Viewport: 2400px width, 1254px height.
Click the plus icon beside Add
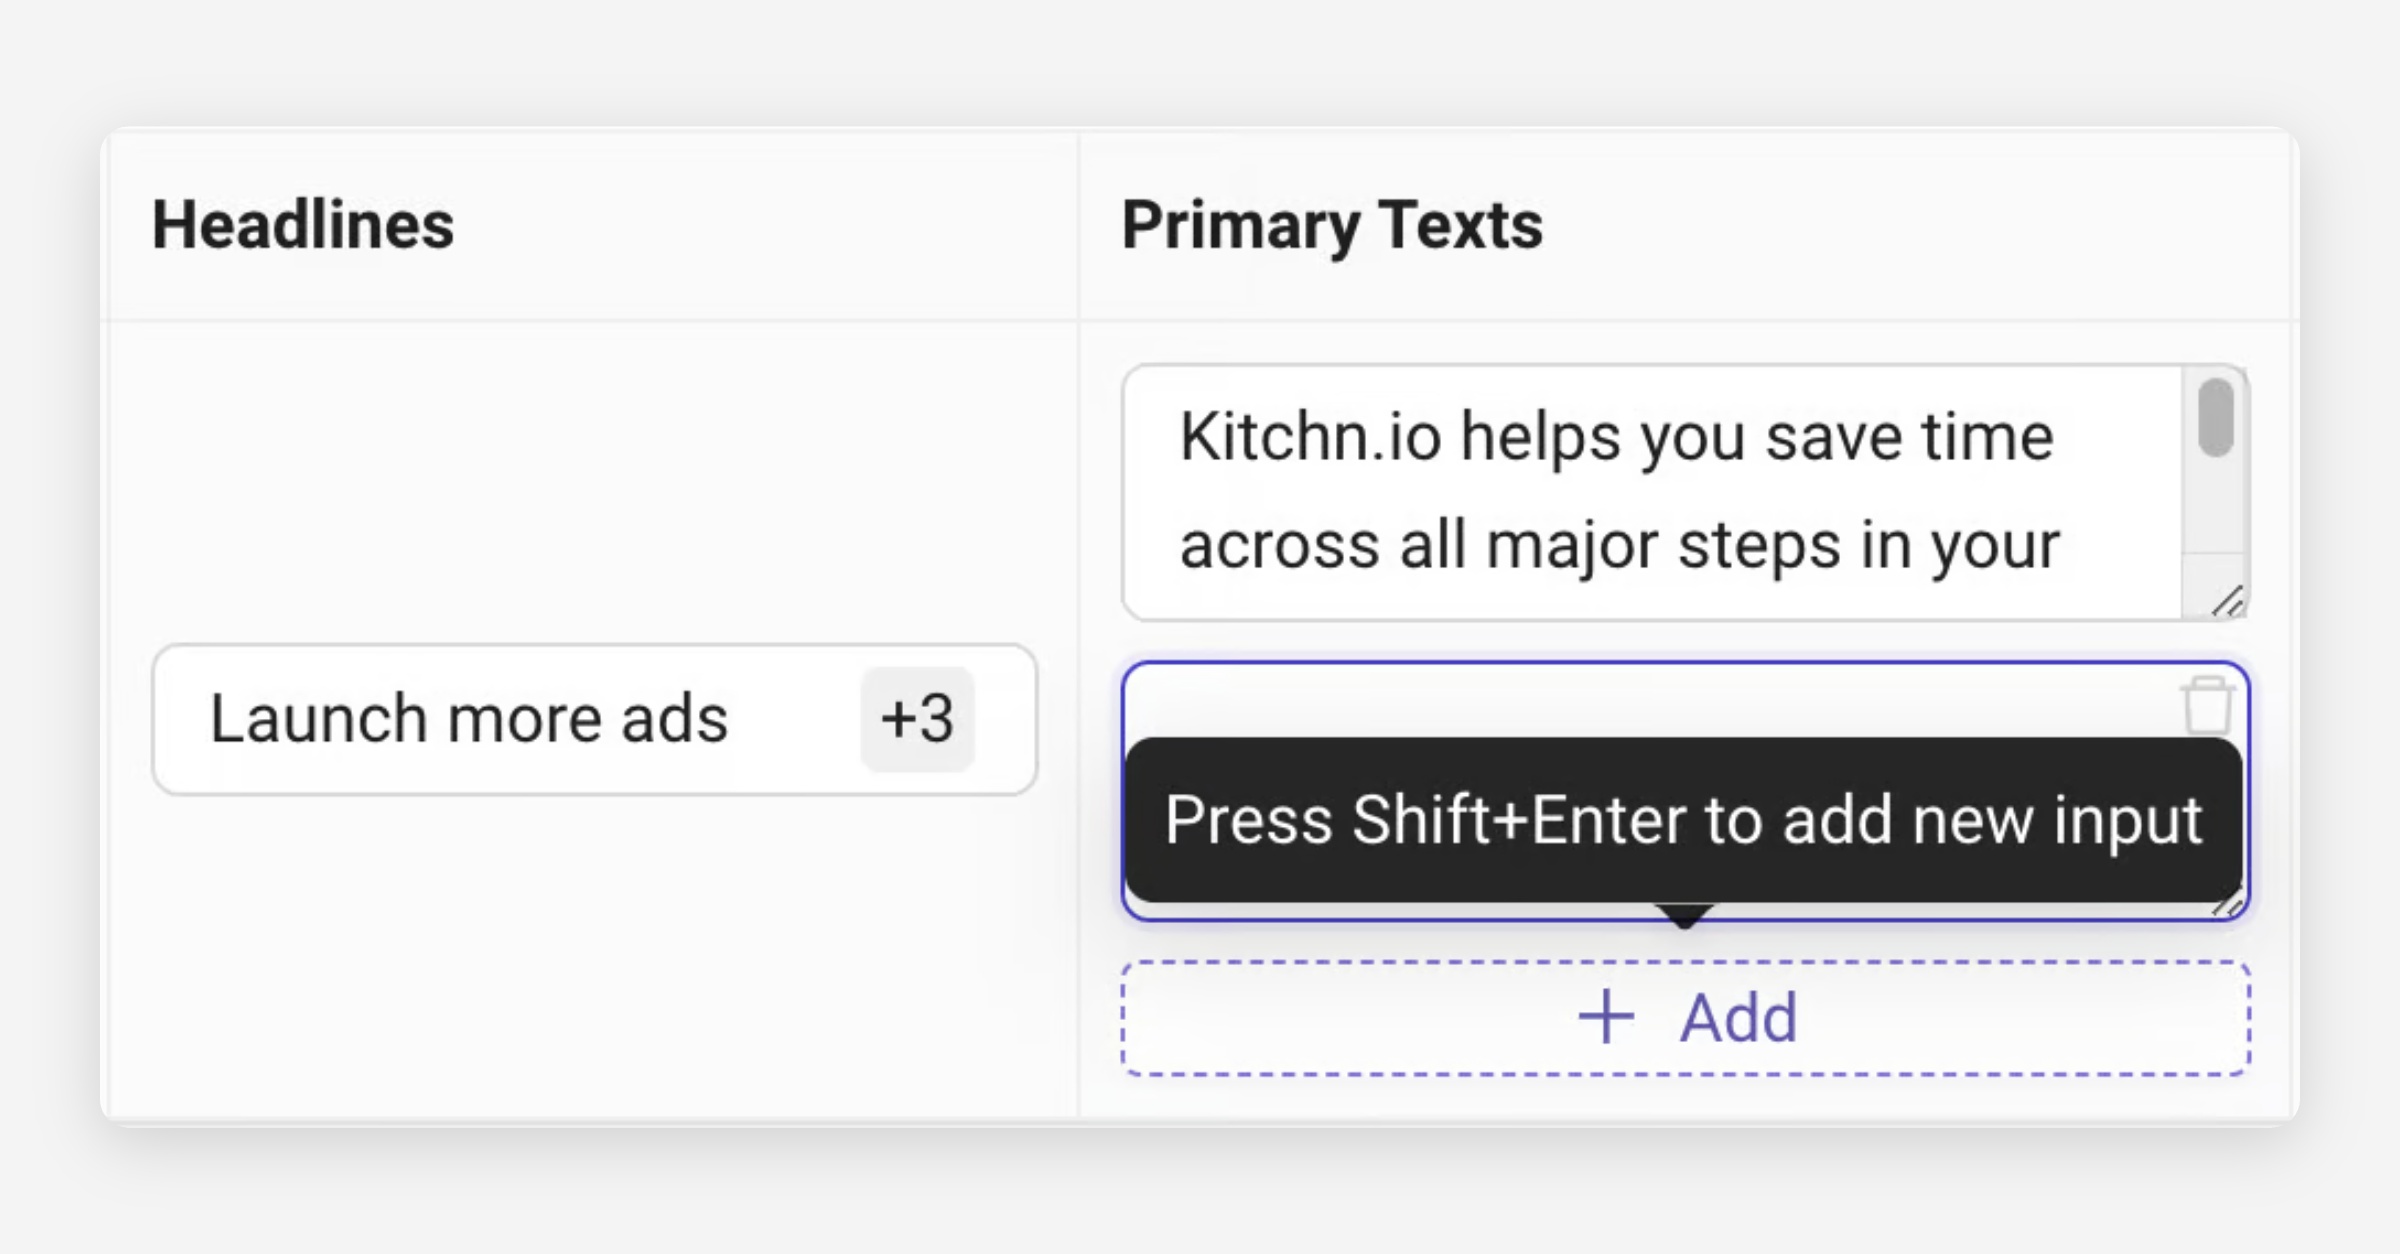(x=1606, y=1017)
